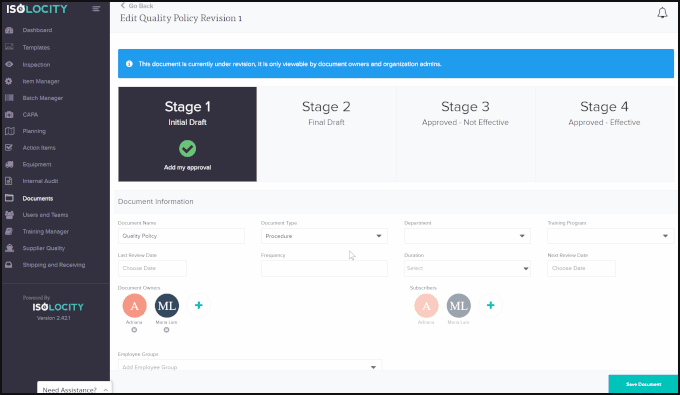The image size is (680, 395).
Task: Add a subscriber with plus icon
Action: 490,305
